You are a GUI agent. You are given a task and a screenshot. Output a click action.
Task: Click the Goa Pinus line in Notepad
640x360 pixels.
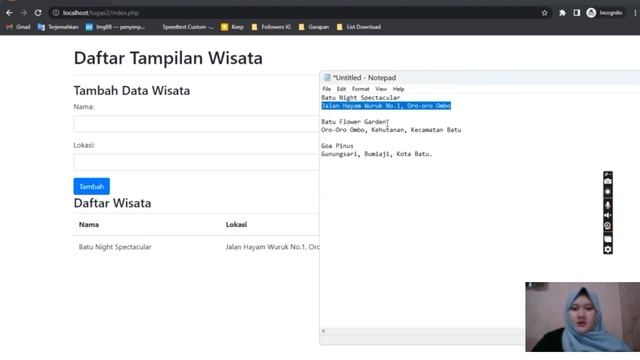pos(337,146)
